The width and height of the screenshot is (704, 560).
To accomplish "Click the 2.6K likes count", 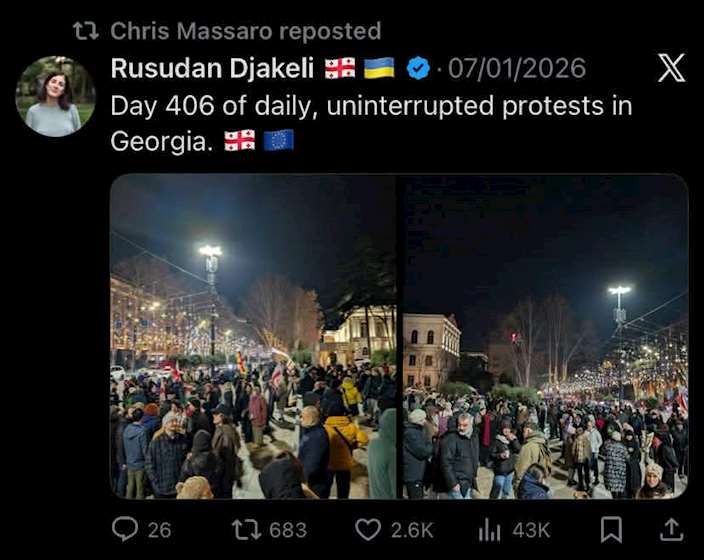I will pos(412,530).
